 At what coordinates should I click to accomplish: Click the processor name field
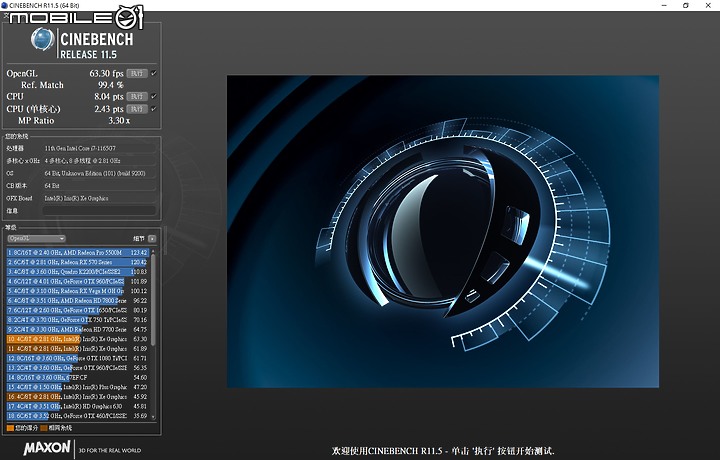tap(99, 148)
